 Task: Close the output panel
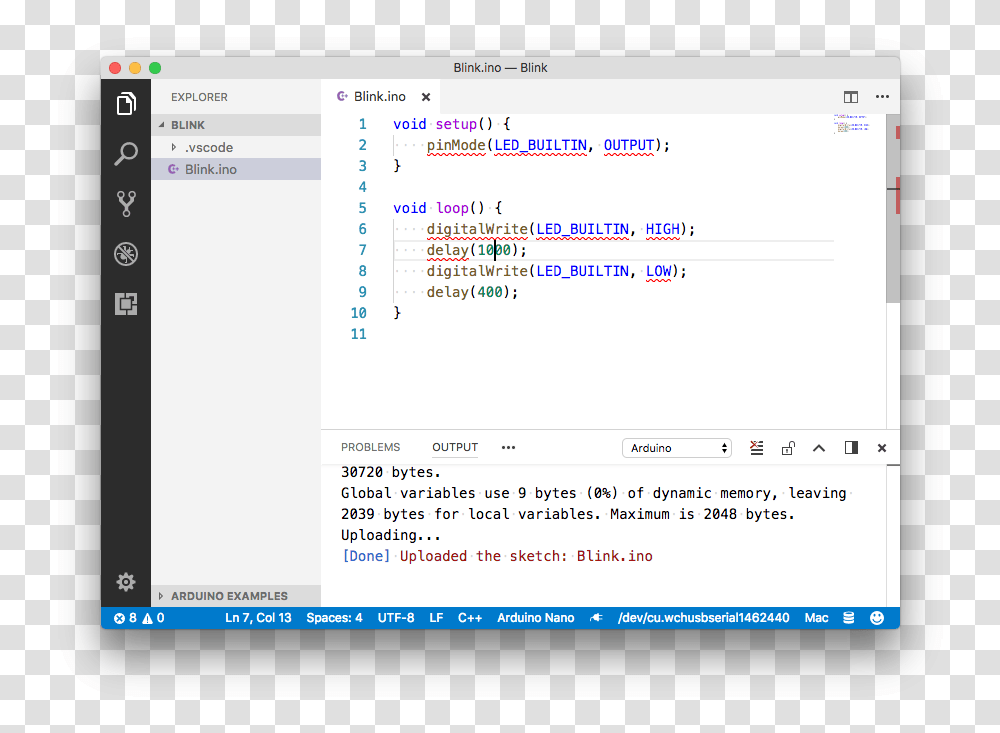[x=882, y=448]
